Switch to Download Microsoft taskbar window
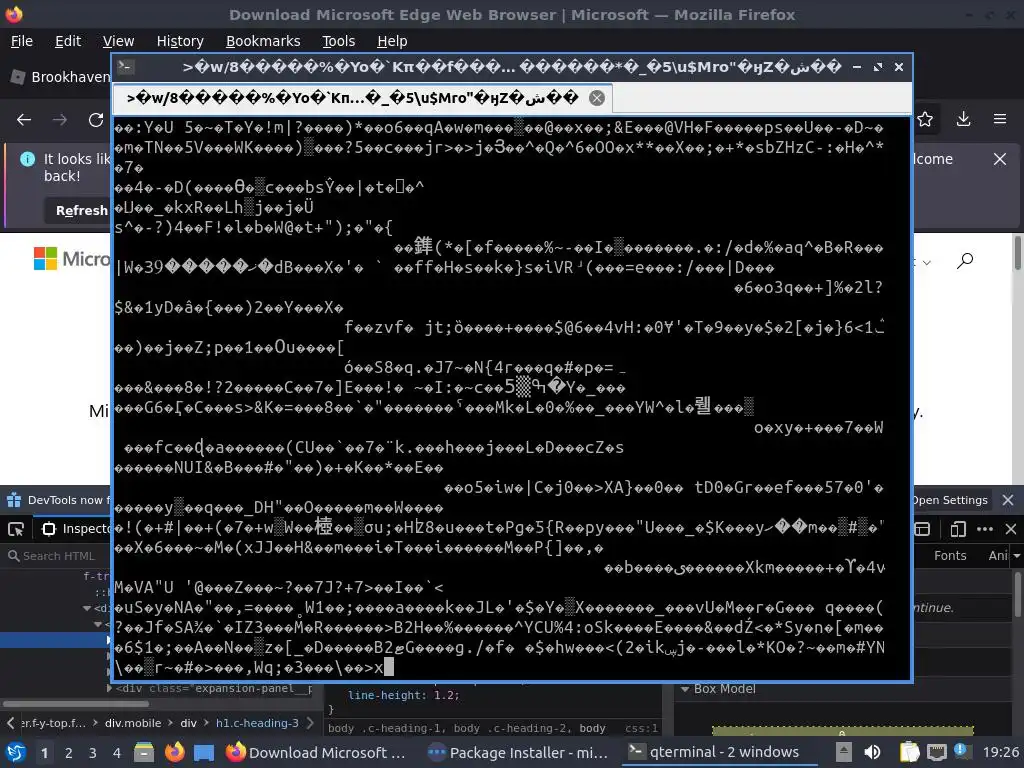Viewport: 1024px width, 768px height. [317, 752]
